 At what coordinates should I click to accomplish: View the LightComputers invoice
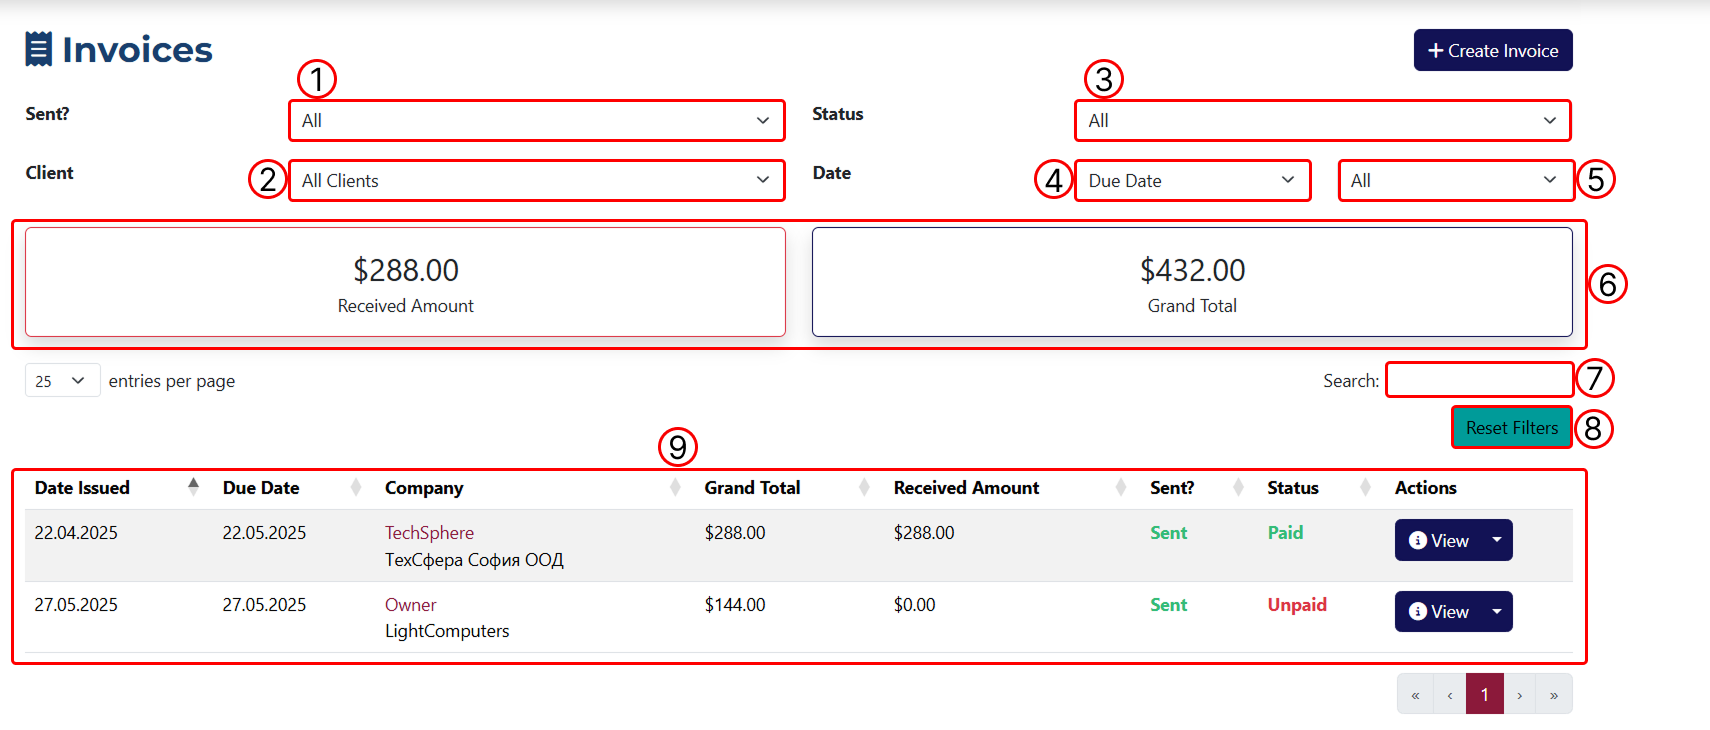point(1438,611)
